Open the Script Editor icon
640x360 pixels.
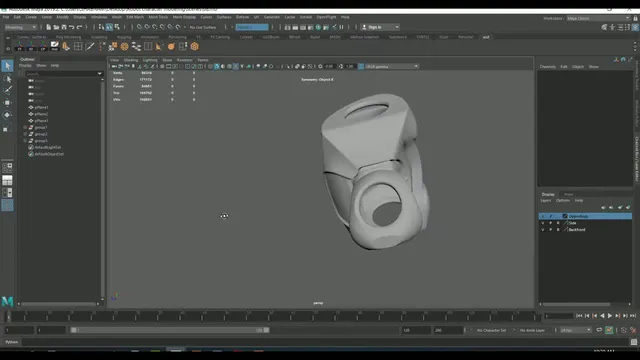tap(633, 342)
